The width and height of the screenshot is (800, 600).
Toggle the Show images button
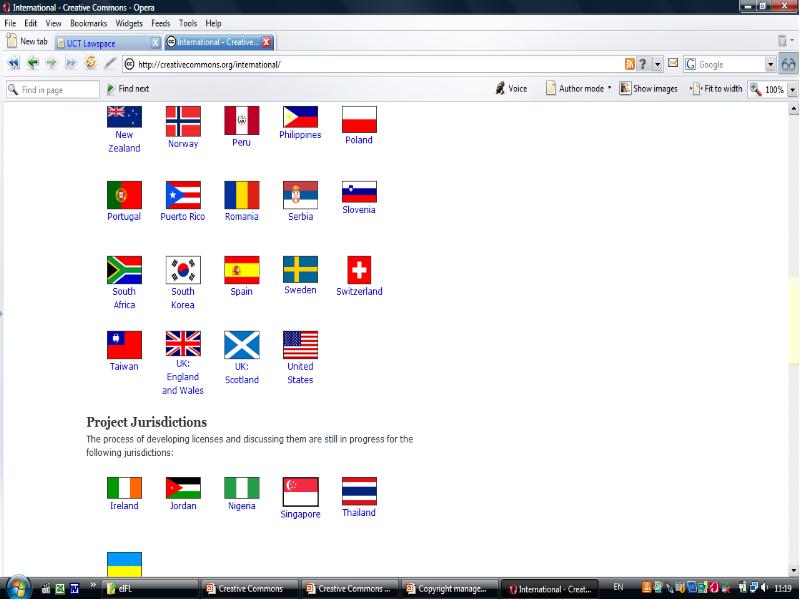click(648, 89)
